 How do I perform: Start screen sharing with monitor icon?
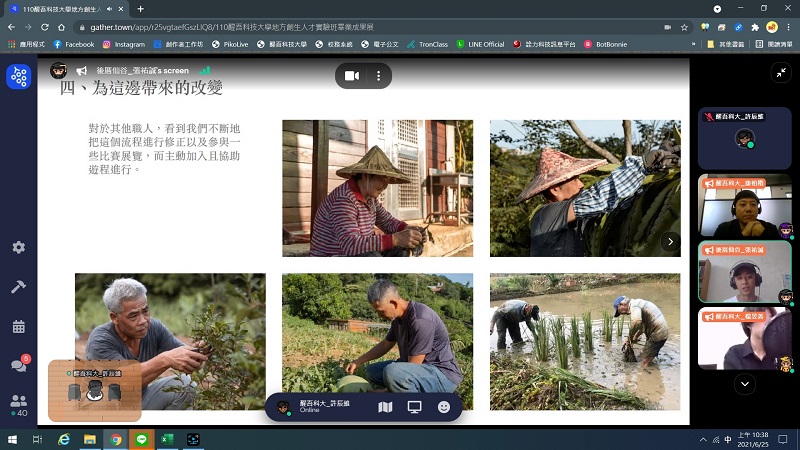click(x=414, y=407)
